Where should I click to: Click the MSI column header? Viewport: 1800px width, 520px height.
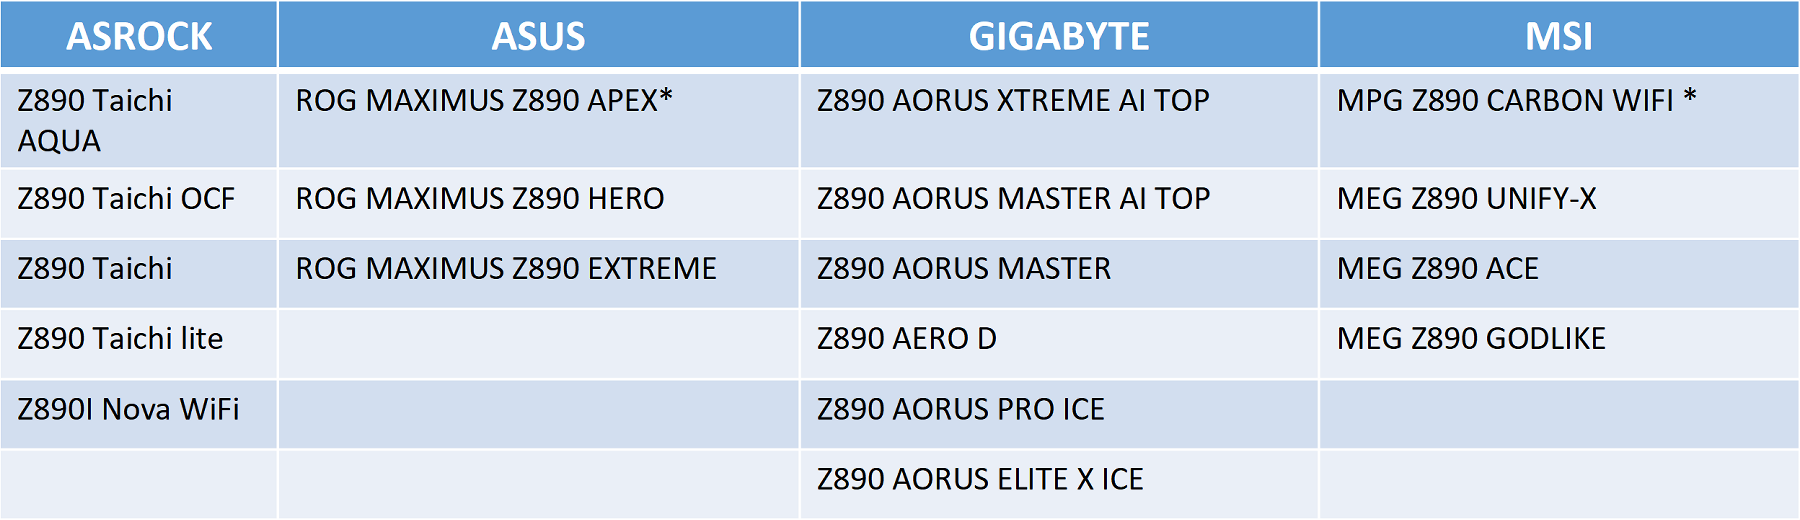point(1558,37)
